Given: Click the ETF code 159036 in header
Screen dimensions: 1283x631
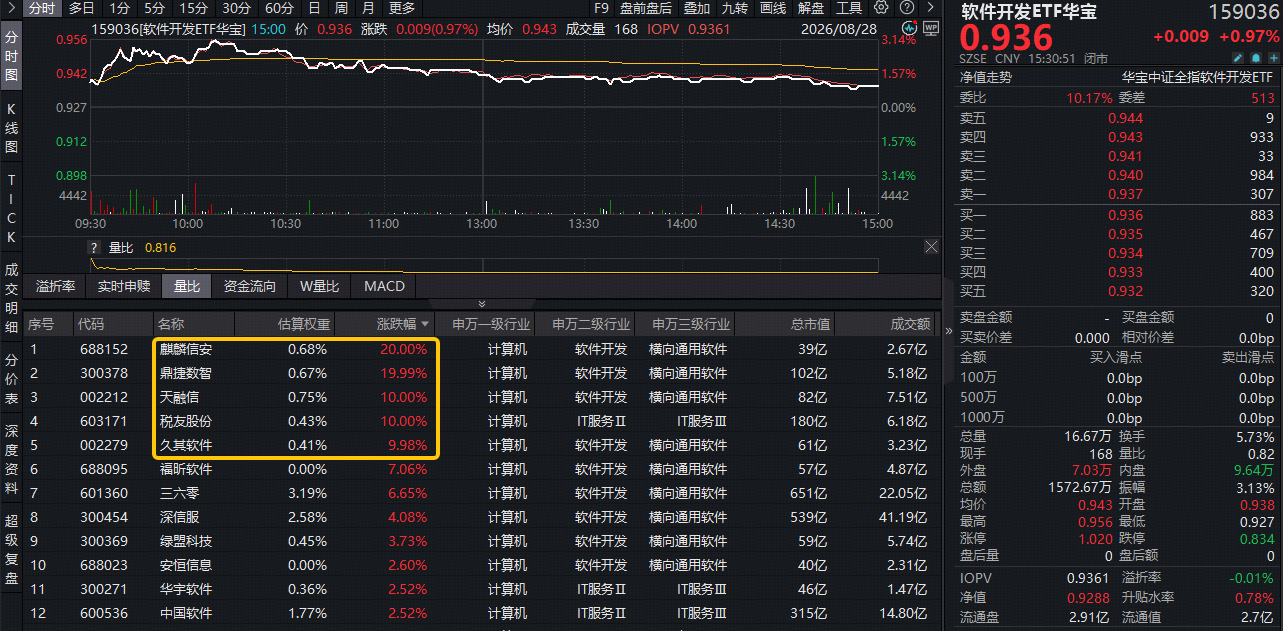Looking at the screenshot, I should pyautogui.click(x=1242, y=11).
